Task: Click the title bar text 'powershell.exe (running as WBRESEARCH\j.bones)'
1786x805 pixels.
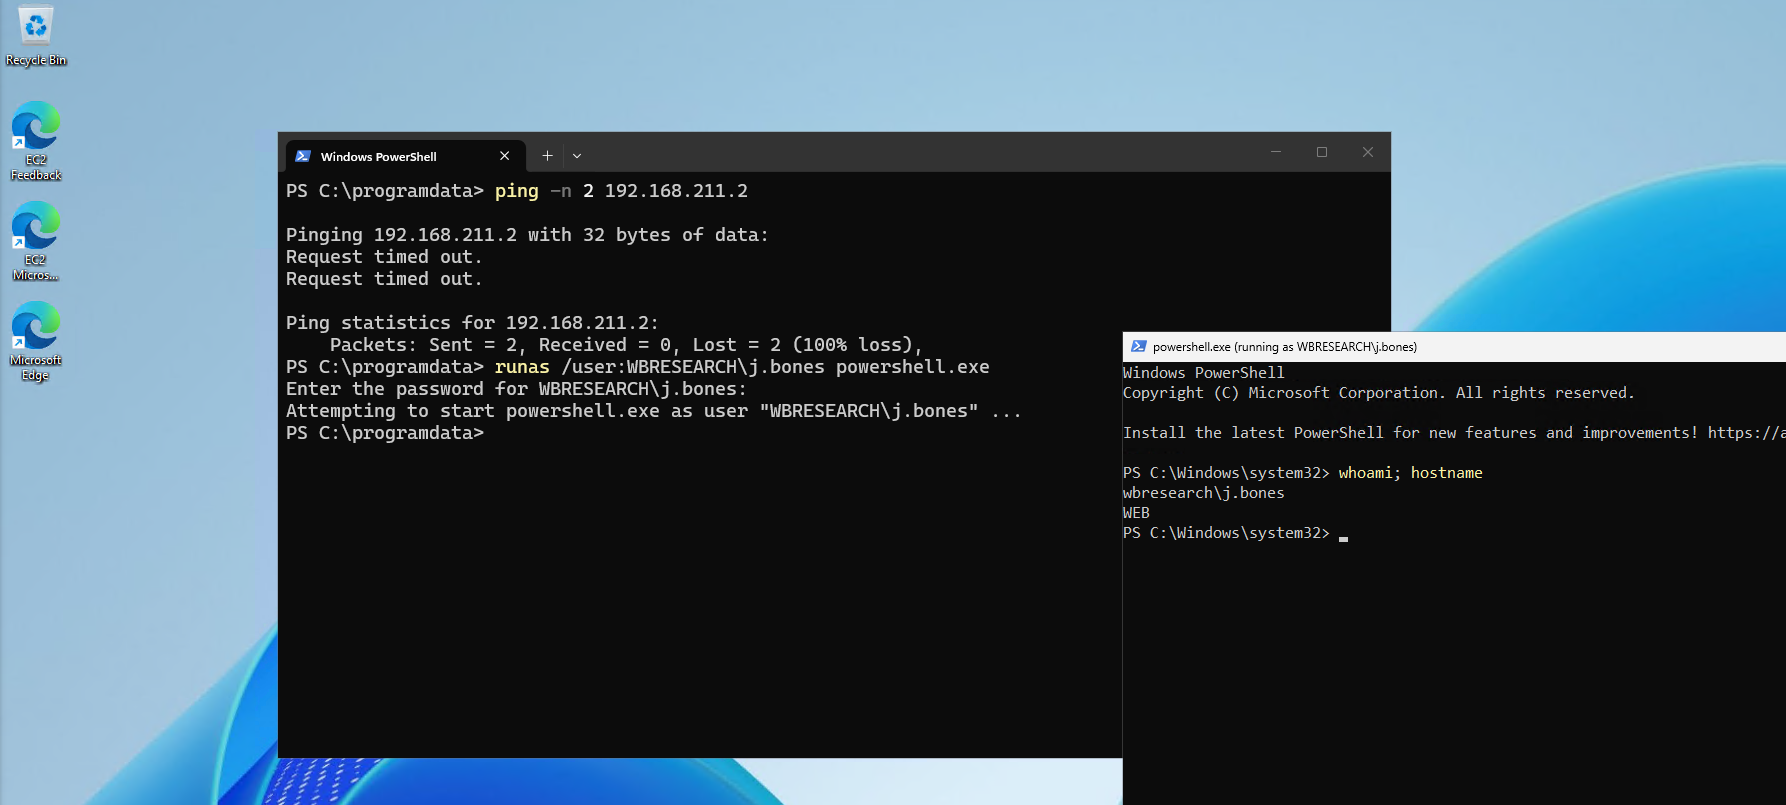Action: coord(1285,347)
